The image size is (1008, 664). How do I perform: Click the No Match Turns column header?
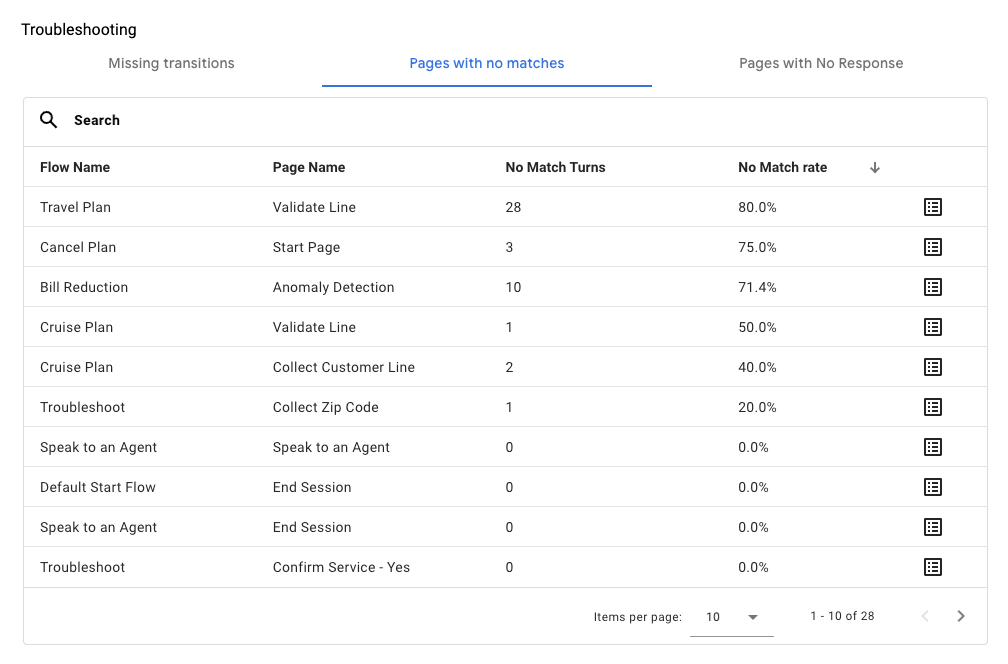pos(555,167)
